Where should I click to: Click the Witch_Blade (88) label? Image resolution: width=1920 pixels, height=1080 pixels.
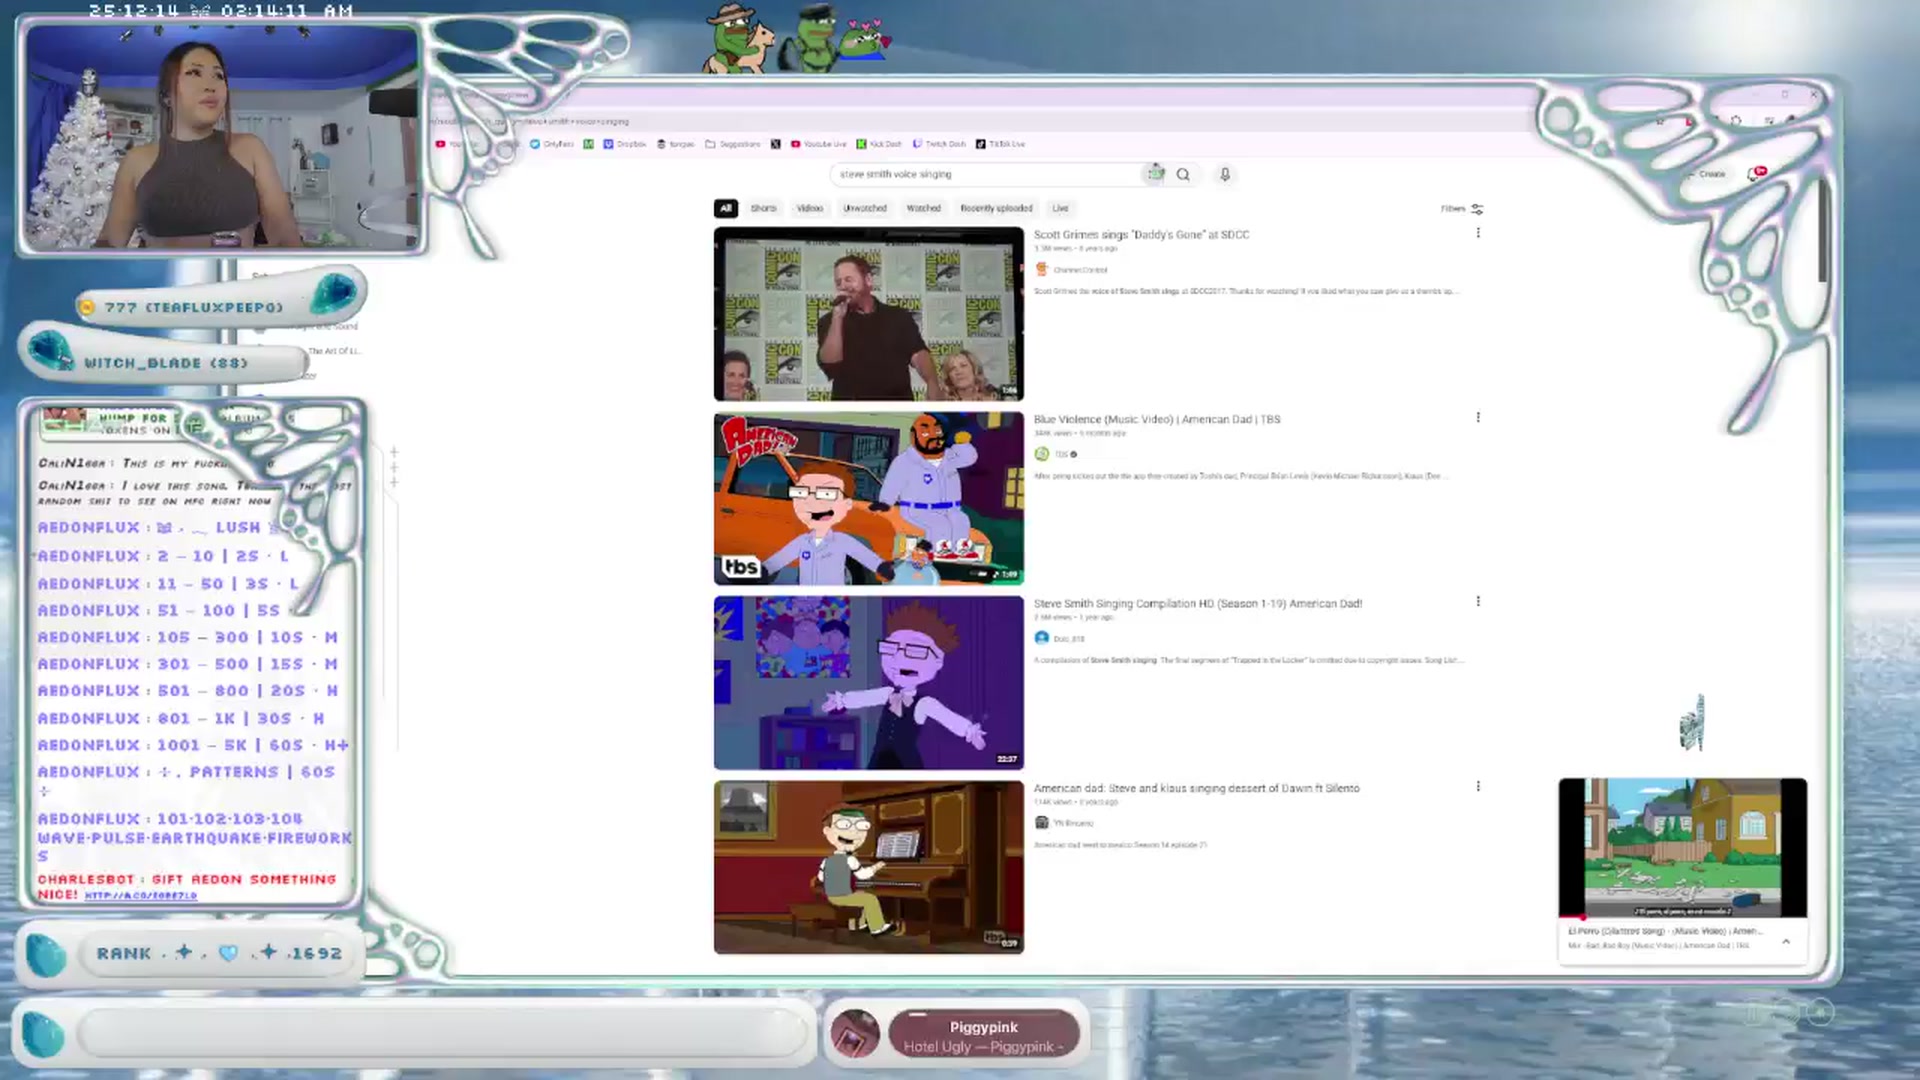pyautogui.click(x=166, y=363)
